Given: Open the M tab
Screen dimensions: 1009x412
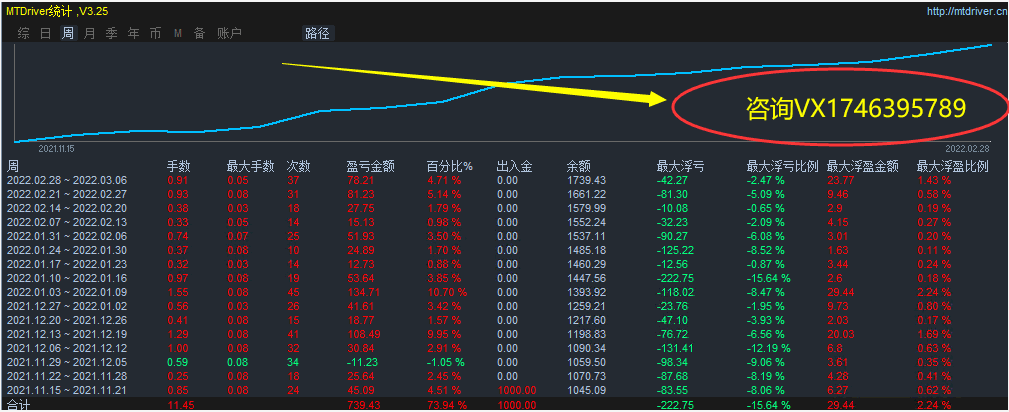Looking at the screenshot, I should tap(178, 33).
